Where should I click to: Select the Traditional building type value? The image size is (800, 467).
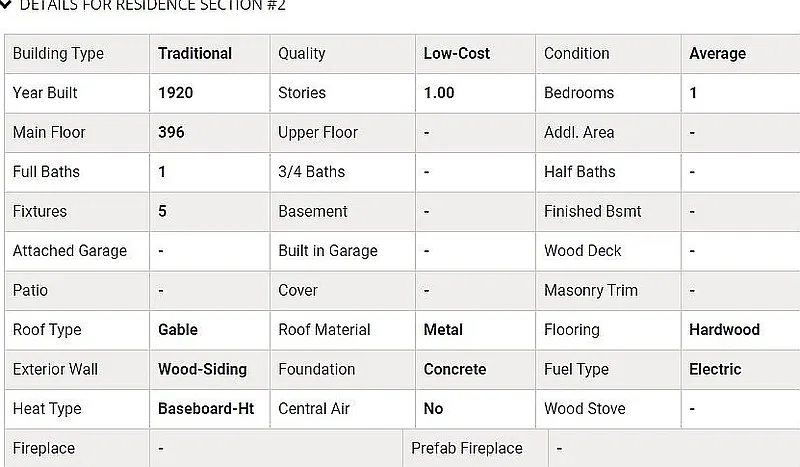(x=195, y=54)
